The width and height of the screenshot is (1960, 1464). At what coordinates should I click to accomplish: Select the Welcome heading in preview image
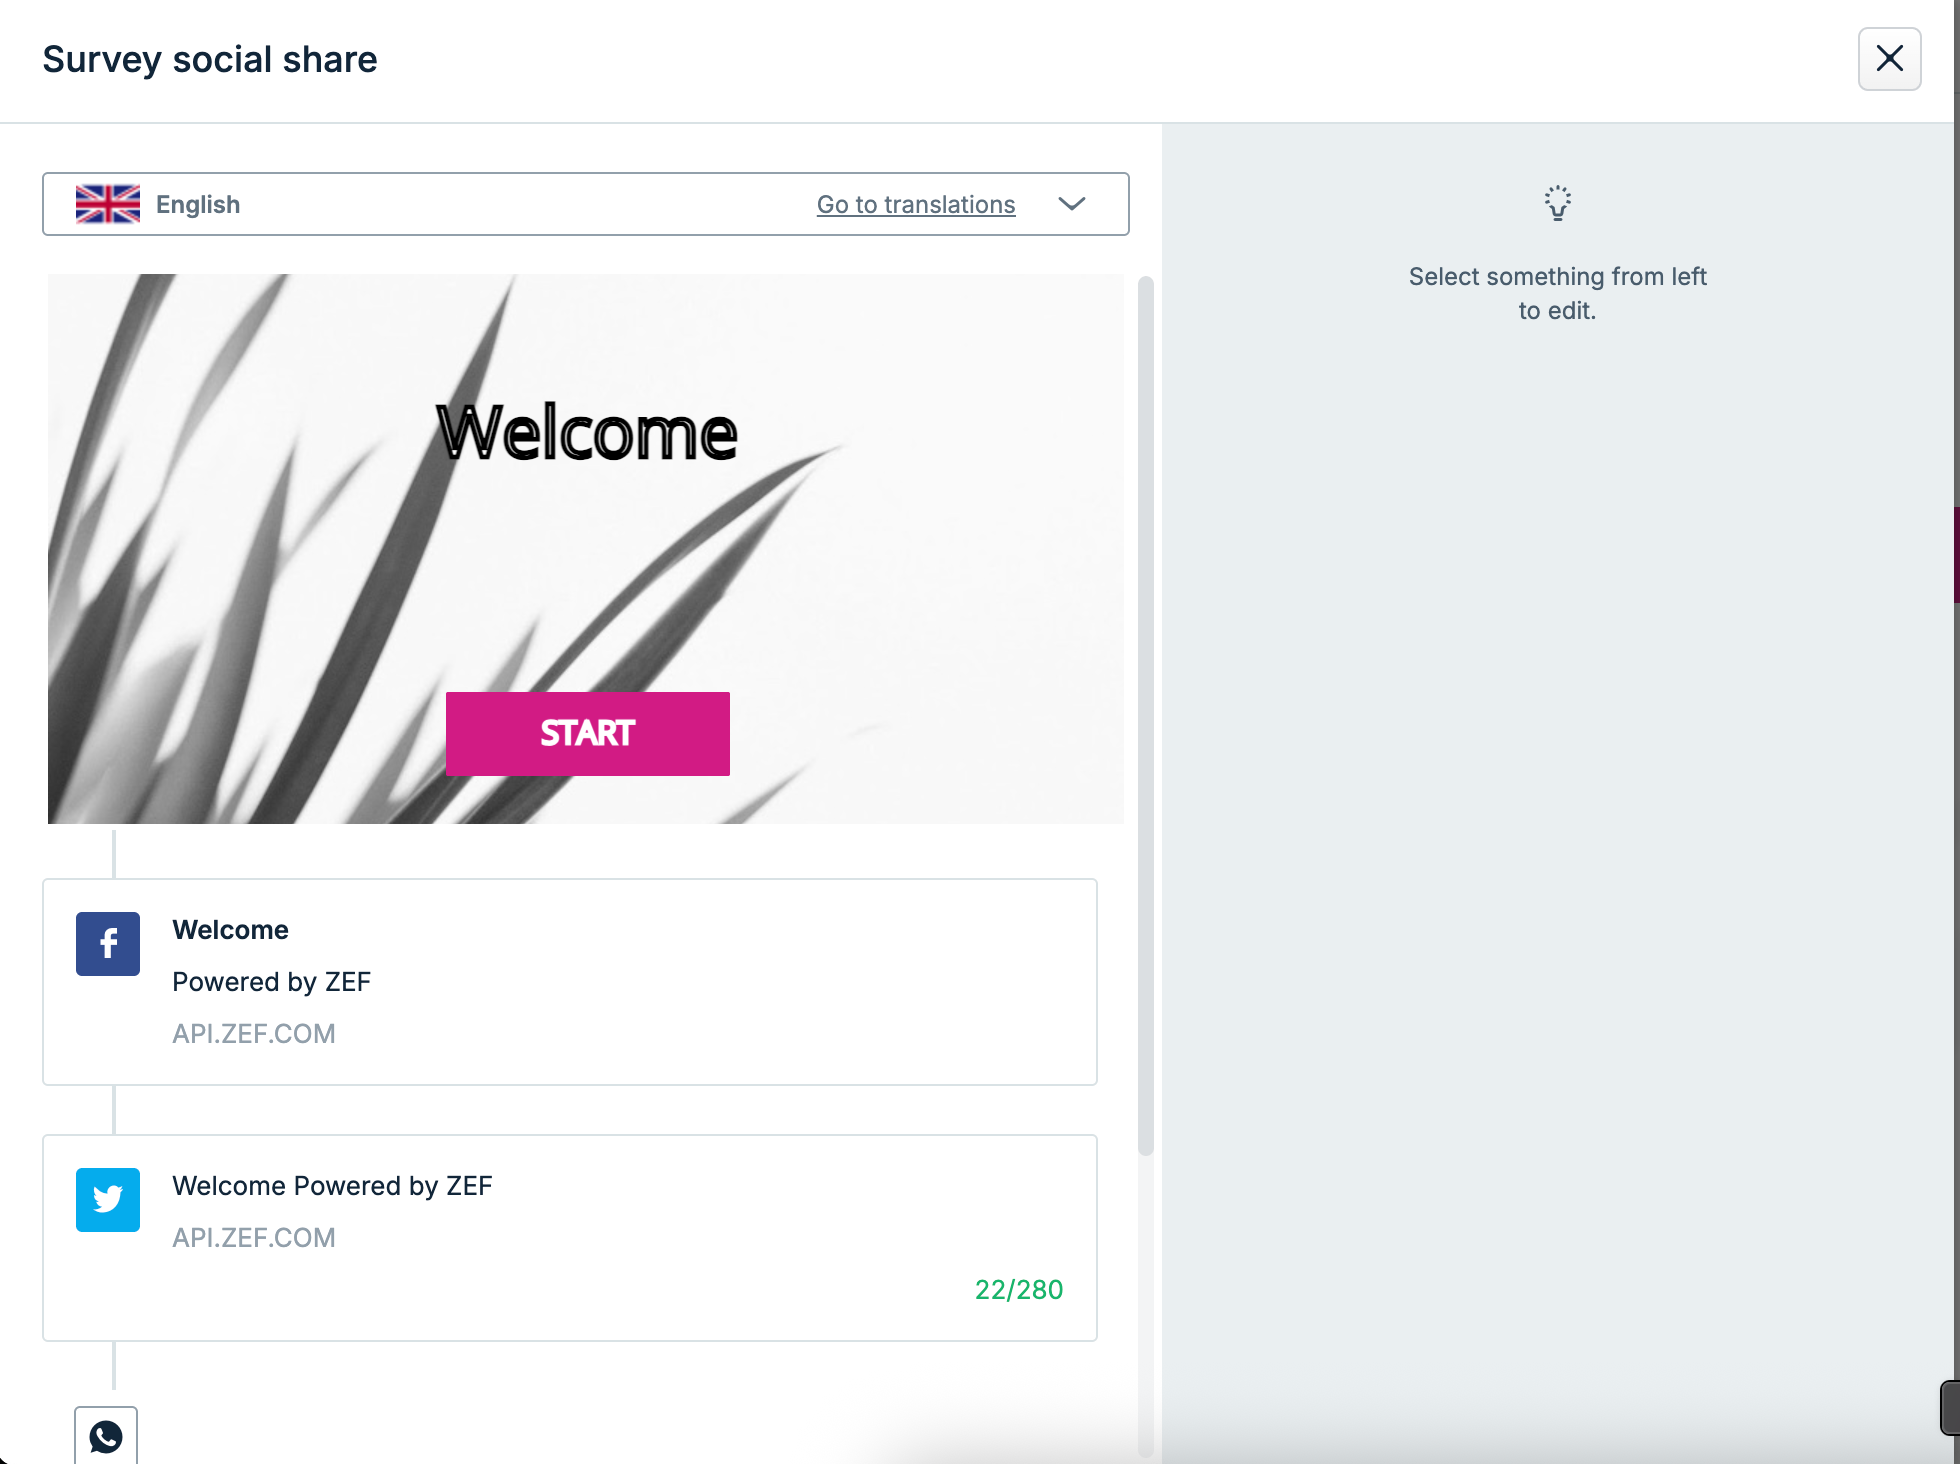(587, 433)
